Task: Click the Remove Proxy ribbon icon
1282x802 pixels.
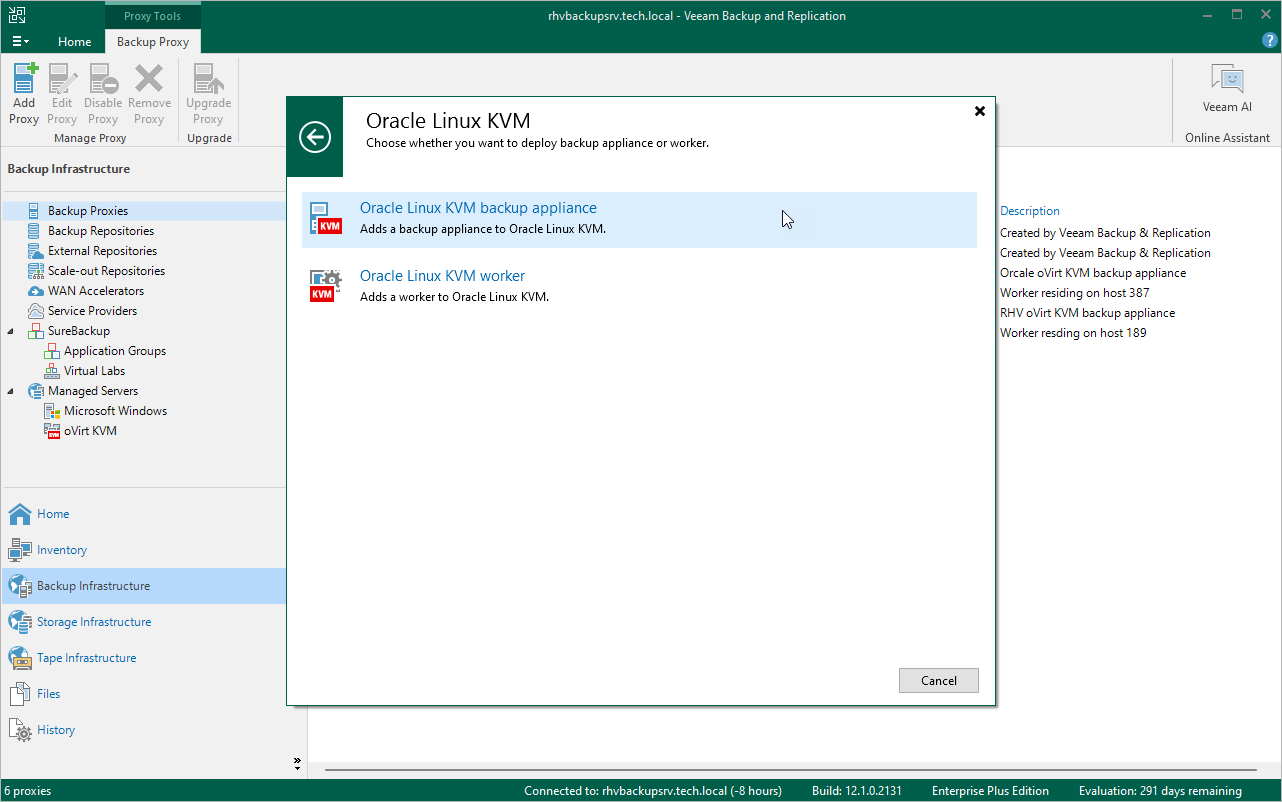Action: pos(149,94)
